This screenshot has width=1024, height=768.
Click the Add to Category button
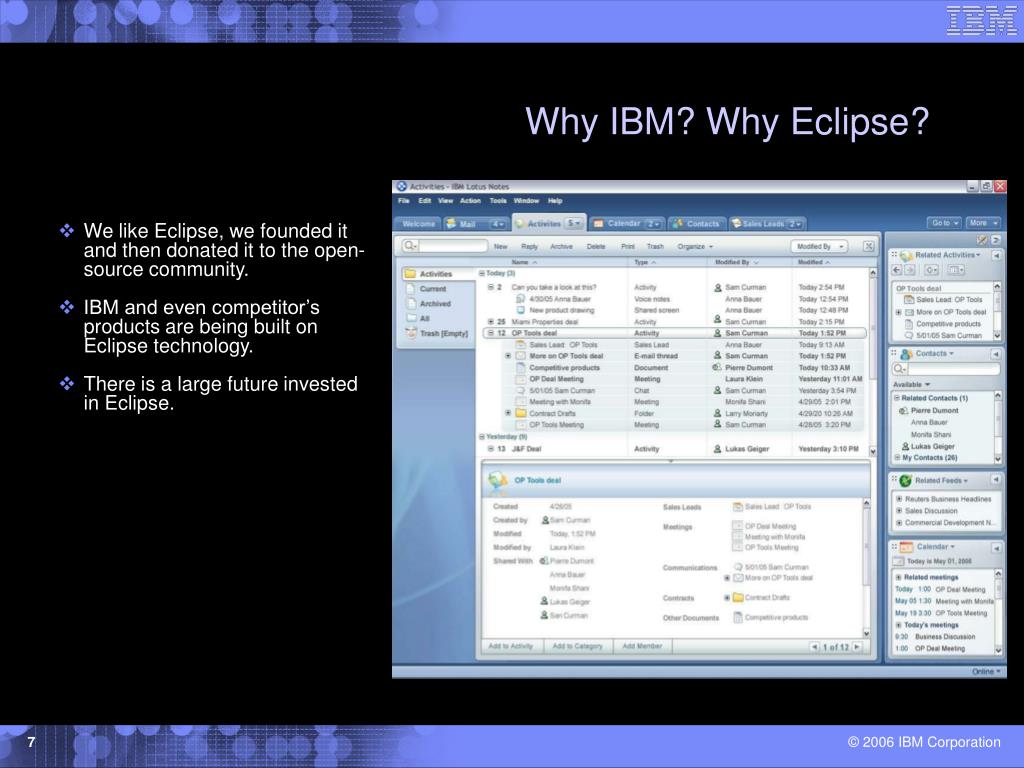coord(577,647)
